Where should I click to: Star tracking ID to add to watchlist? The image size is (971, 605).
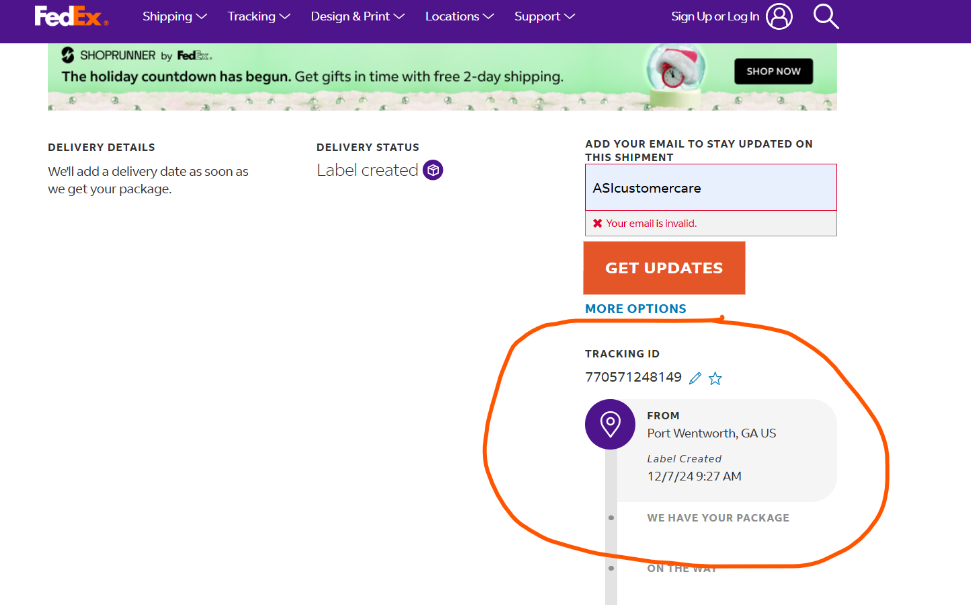[x=715, y=378]
